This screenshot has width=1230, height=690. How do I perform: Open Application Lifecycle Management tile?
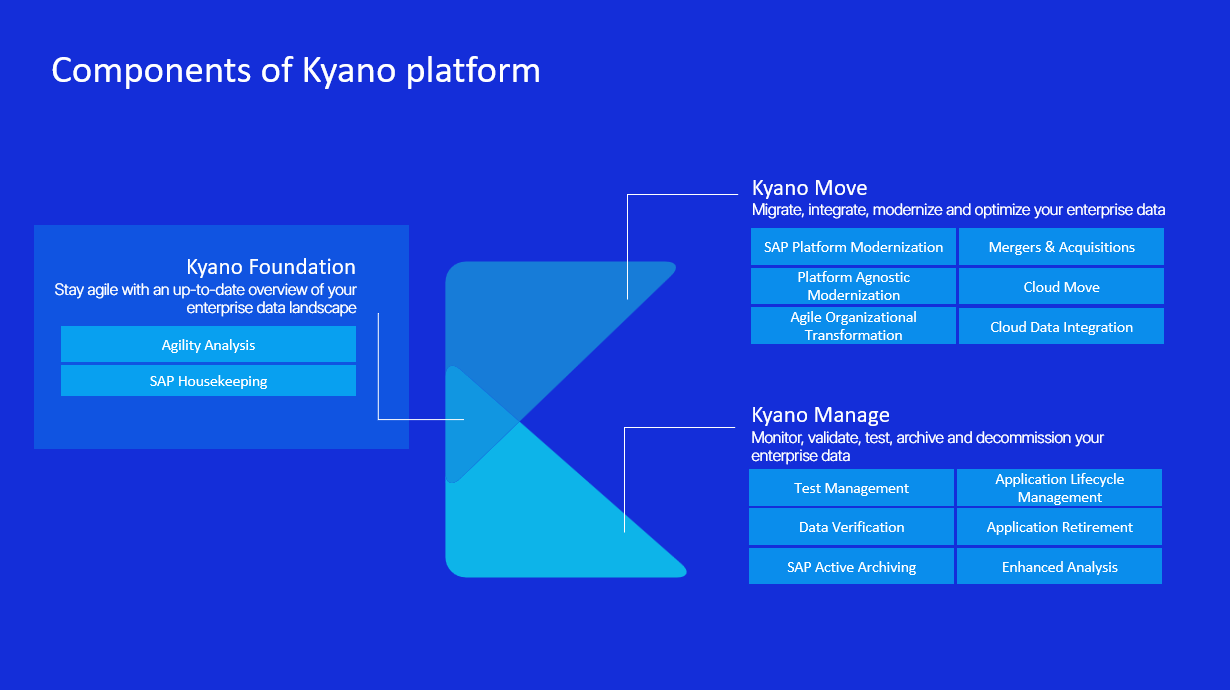tap(1059, 488)
